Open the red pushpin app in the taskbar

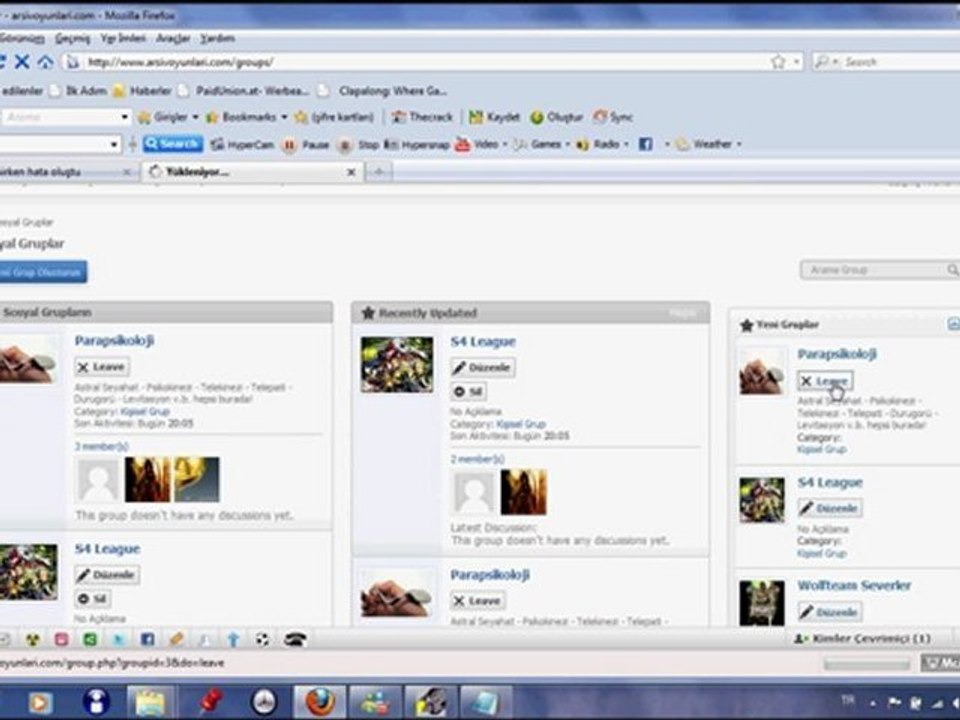pyautogui.click(x=210, y=702)
